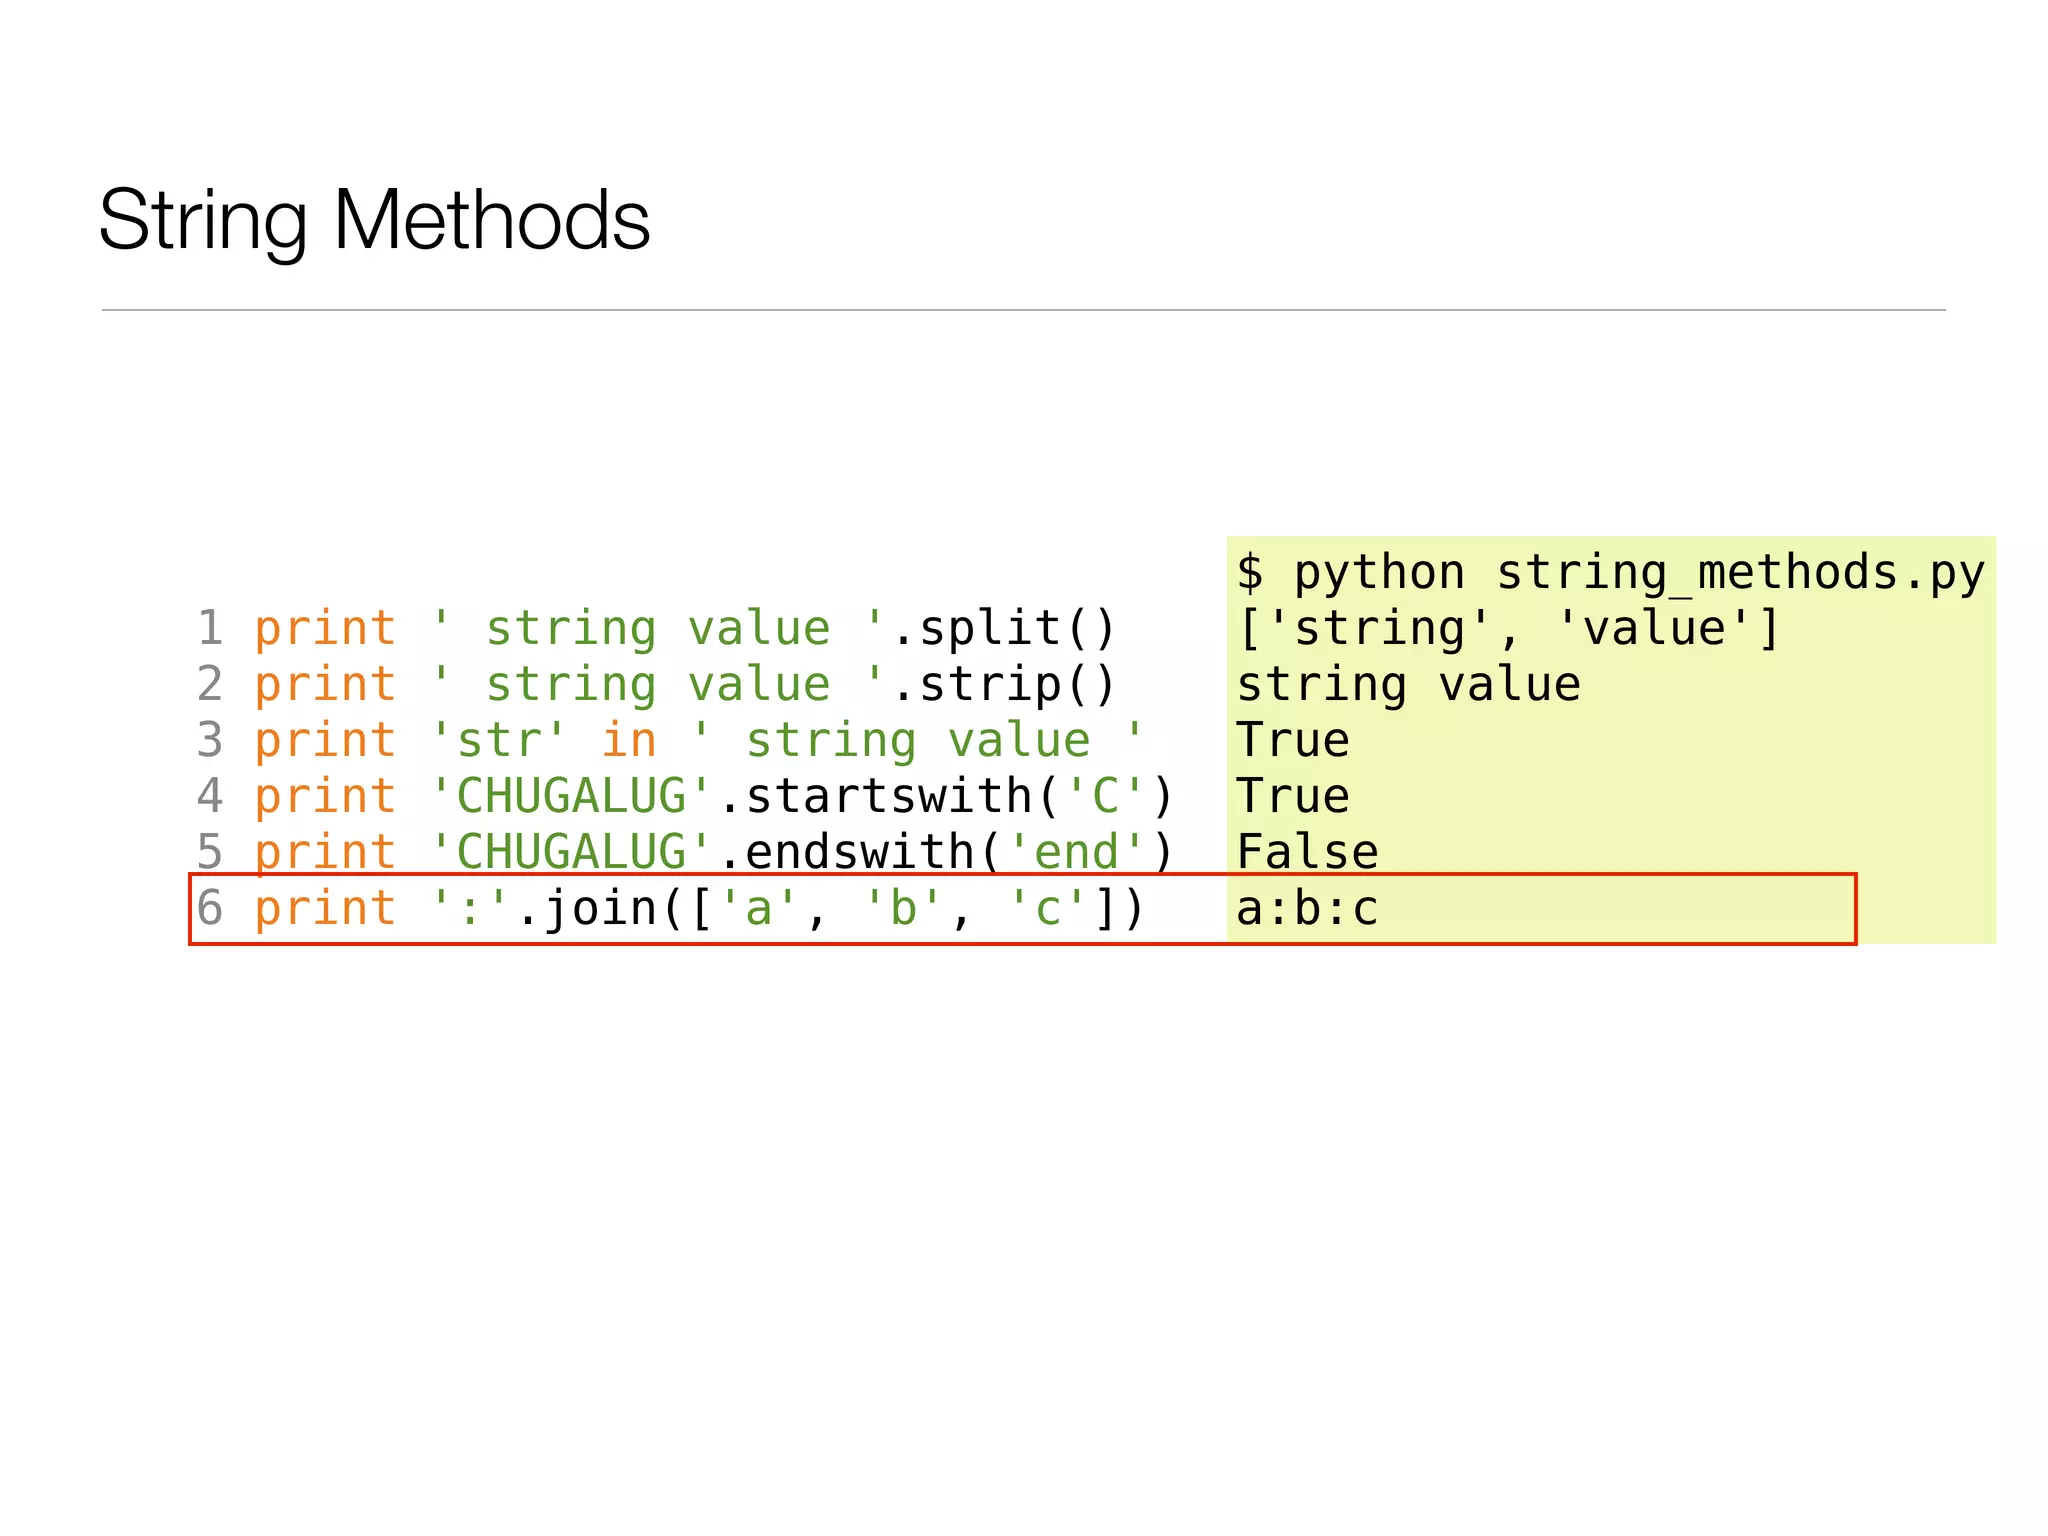Click the "$ python string_methods.py" command

1610,573
